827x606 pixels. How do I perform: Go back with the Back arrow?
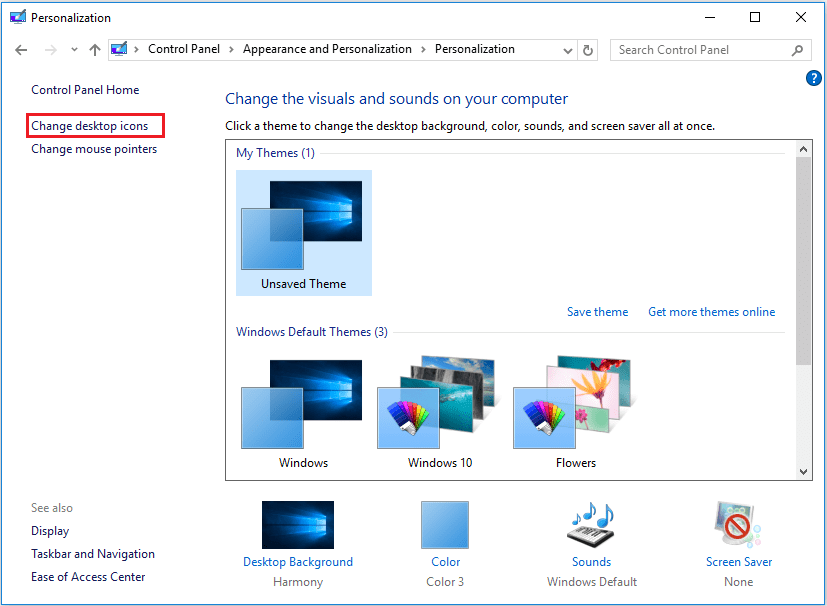coord(22,50)
